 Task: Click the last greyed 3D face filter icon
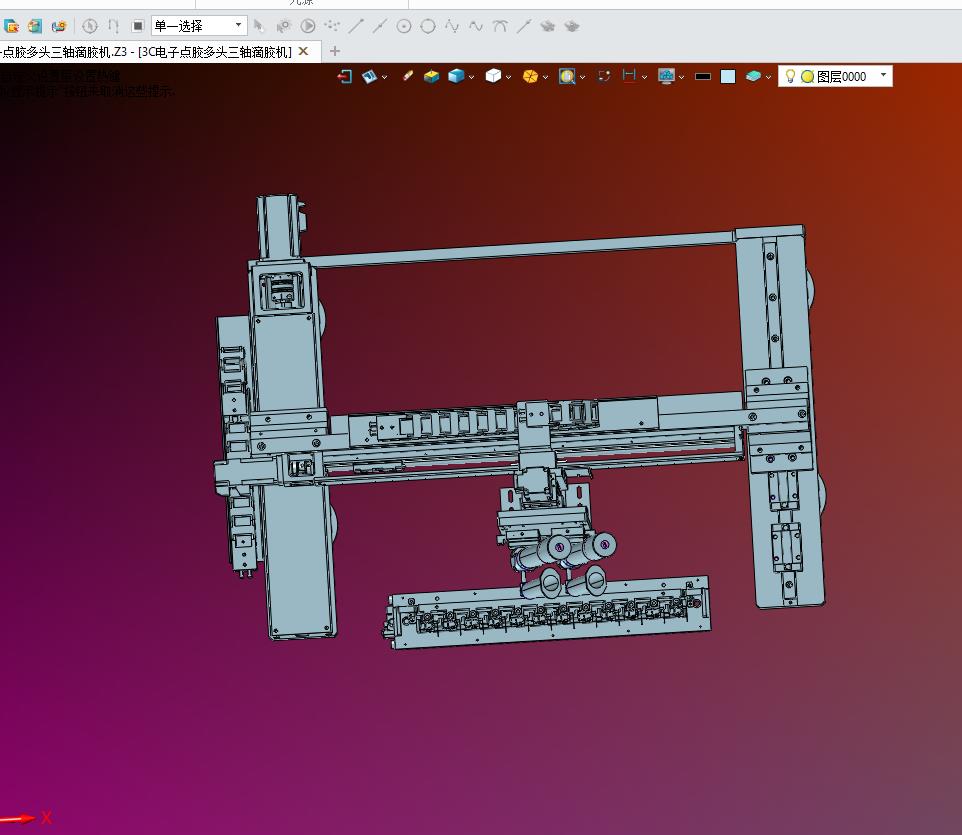572,26
